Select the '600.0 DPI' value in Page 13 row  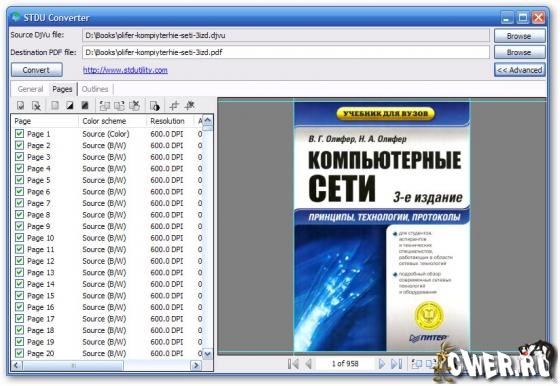point(167,272)
